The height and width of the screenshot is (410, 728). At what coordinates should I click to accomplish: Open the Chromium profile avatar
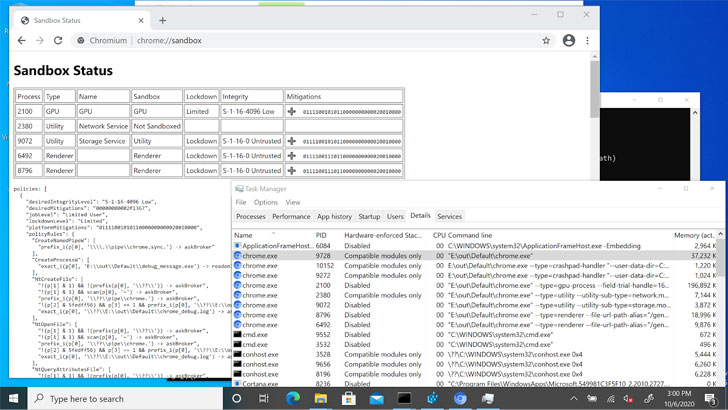coord(569,41)
